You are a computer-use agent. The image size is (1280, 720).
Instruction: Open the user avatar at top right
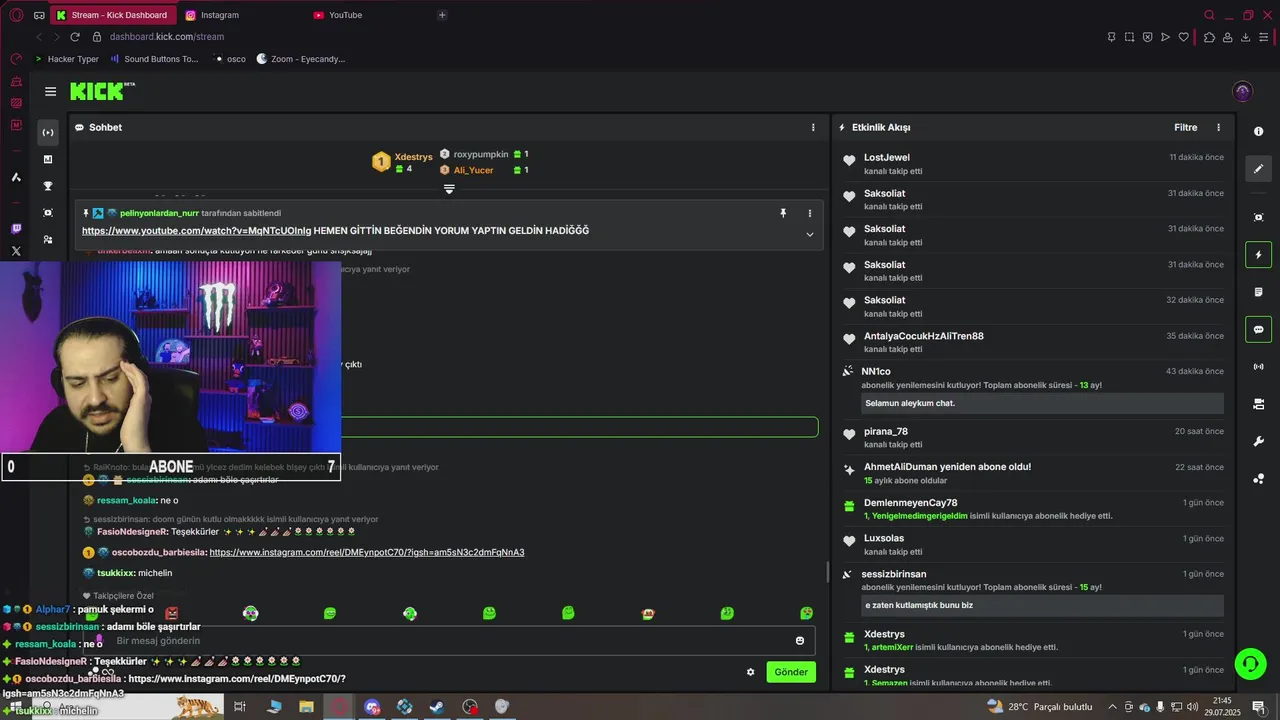click(1243, 91)
